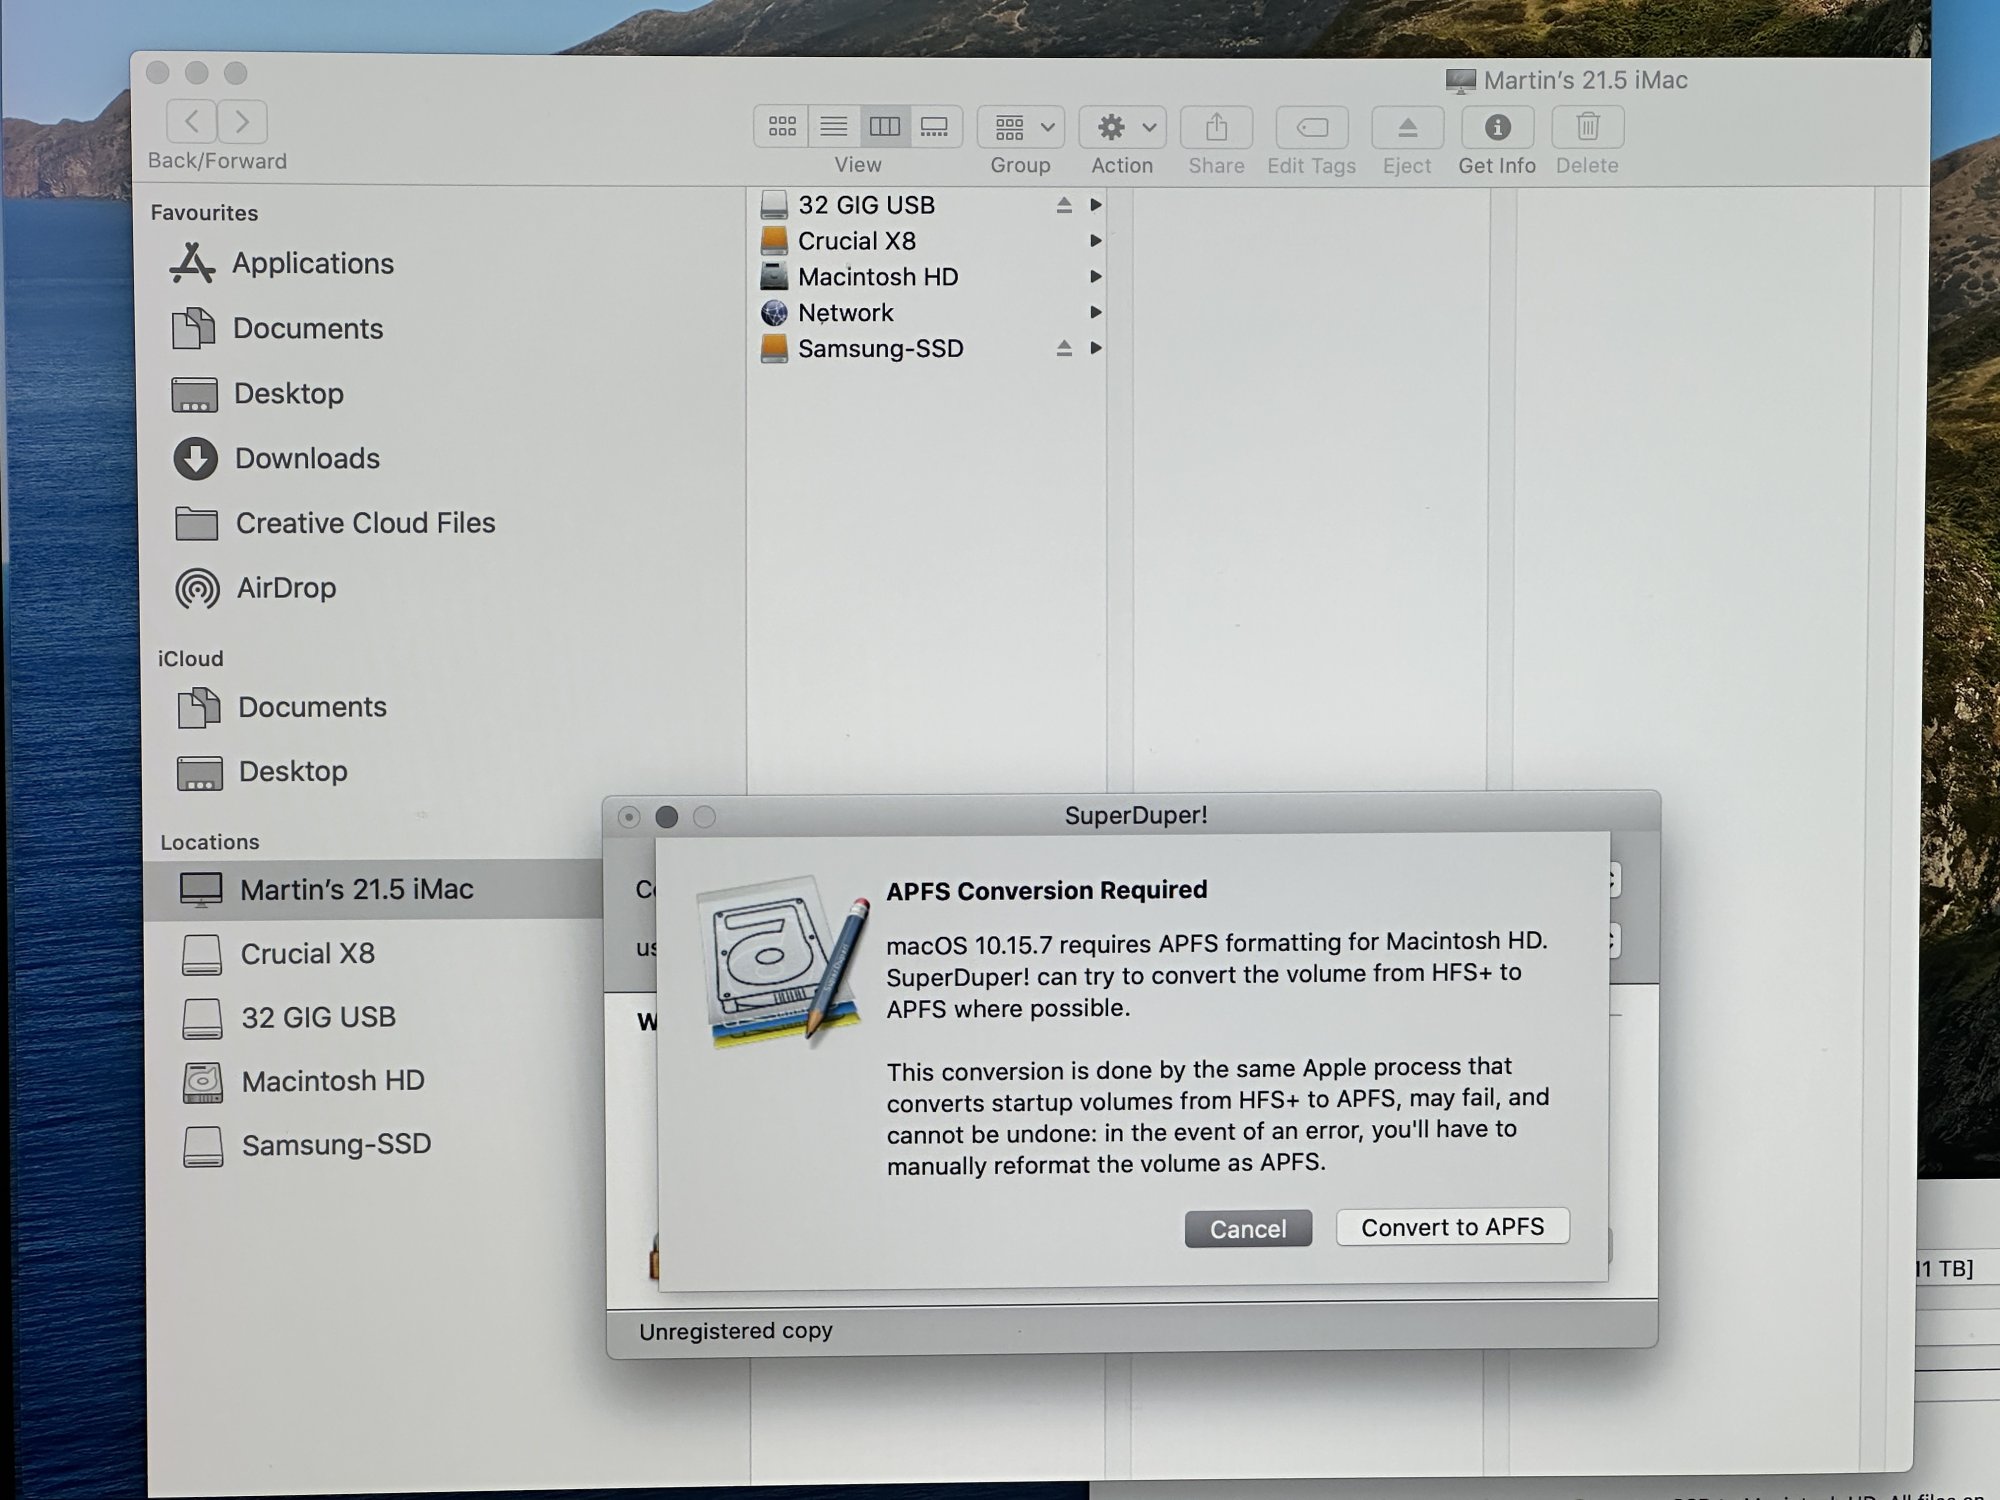Open the Group dropdown menu
The width and height of the screenshot is (2000, 1500).
pyautogui.click(x=1021, y=128)
